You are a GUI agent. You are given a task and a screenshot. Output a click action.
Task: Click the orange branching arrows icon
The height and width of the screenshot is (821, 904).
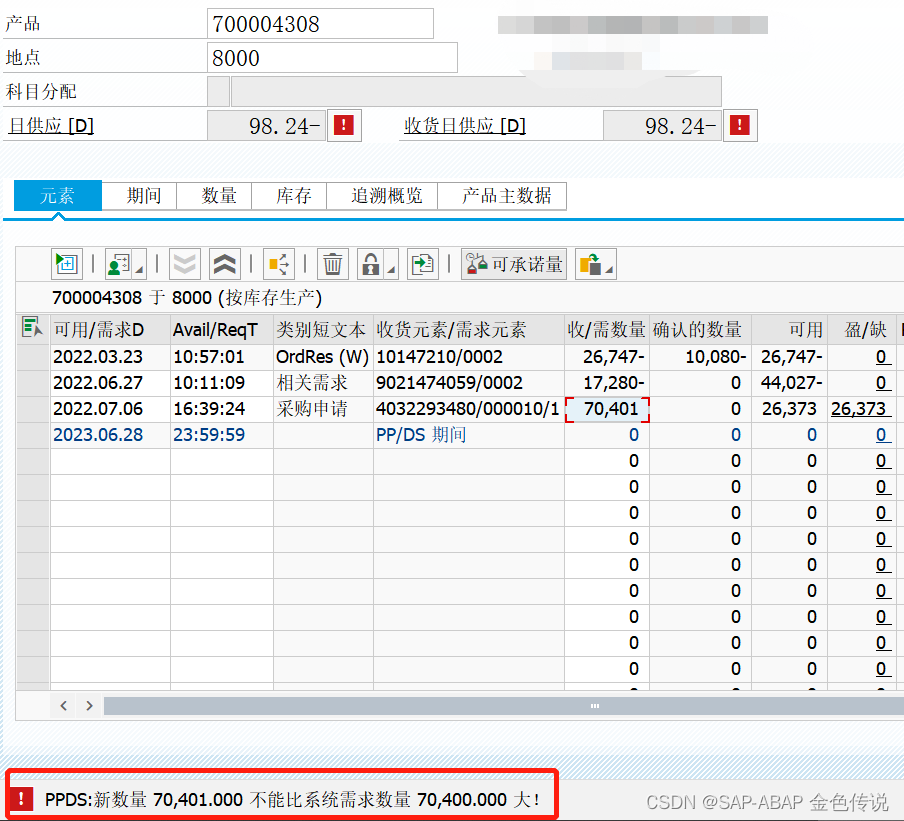click(x=279, y=264)
